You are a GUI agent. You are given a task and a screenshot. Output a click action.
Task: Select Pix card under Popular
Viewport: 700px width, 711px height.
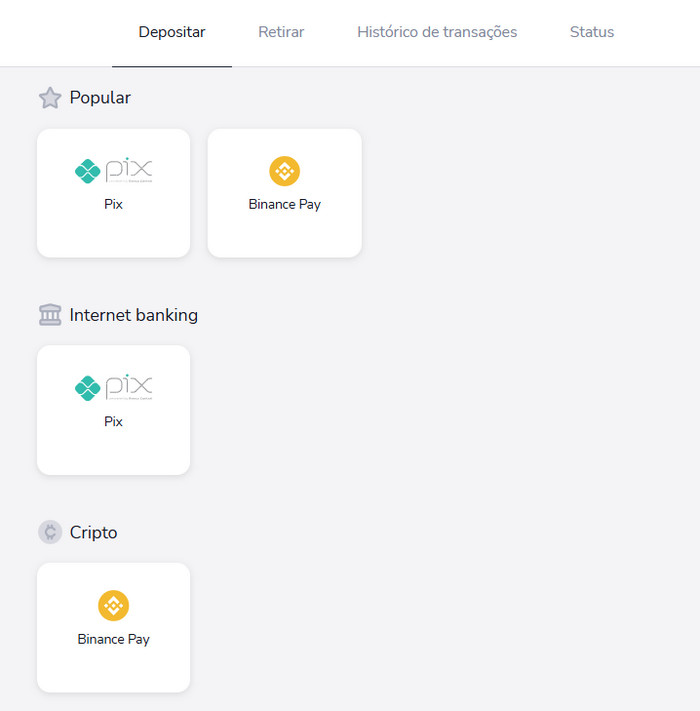point(113,193)
